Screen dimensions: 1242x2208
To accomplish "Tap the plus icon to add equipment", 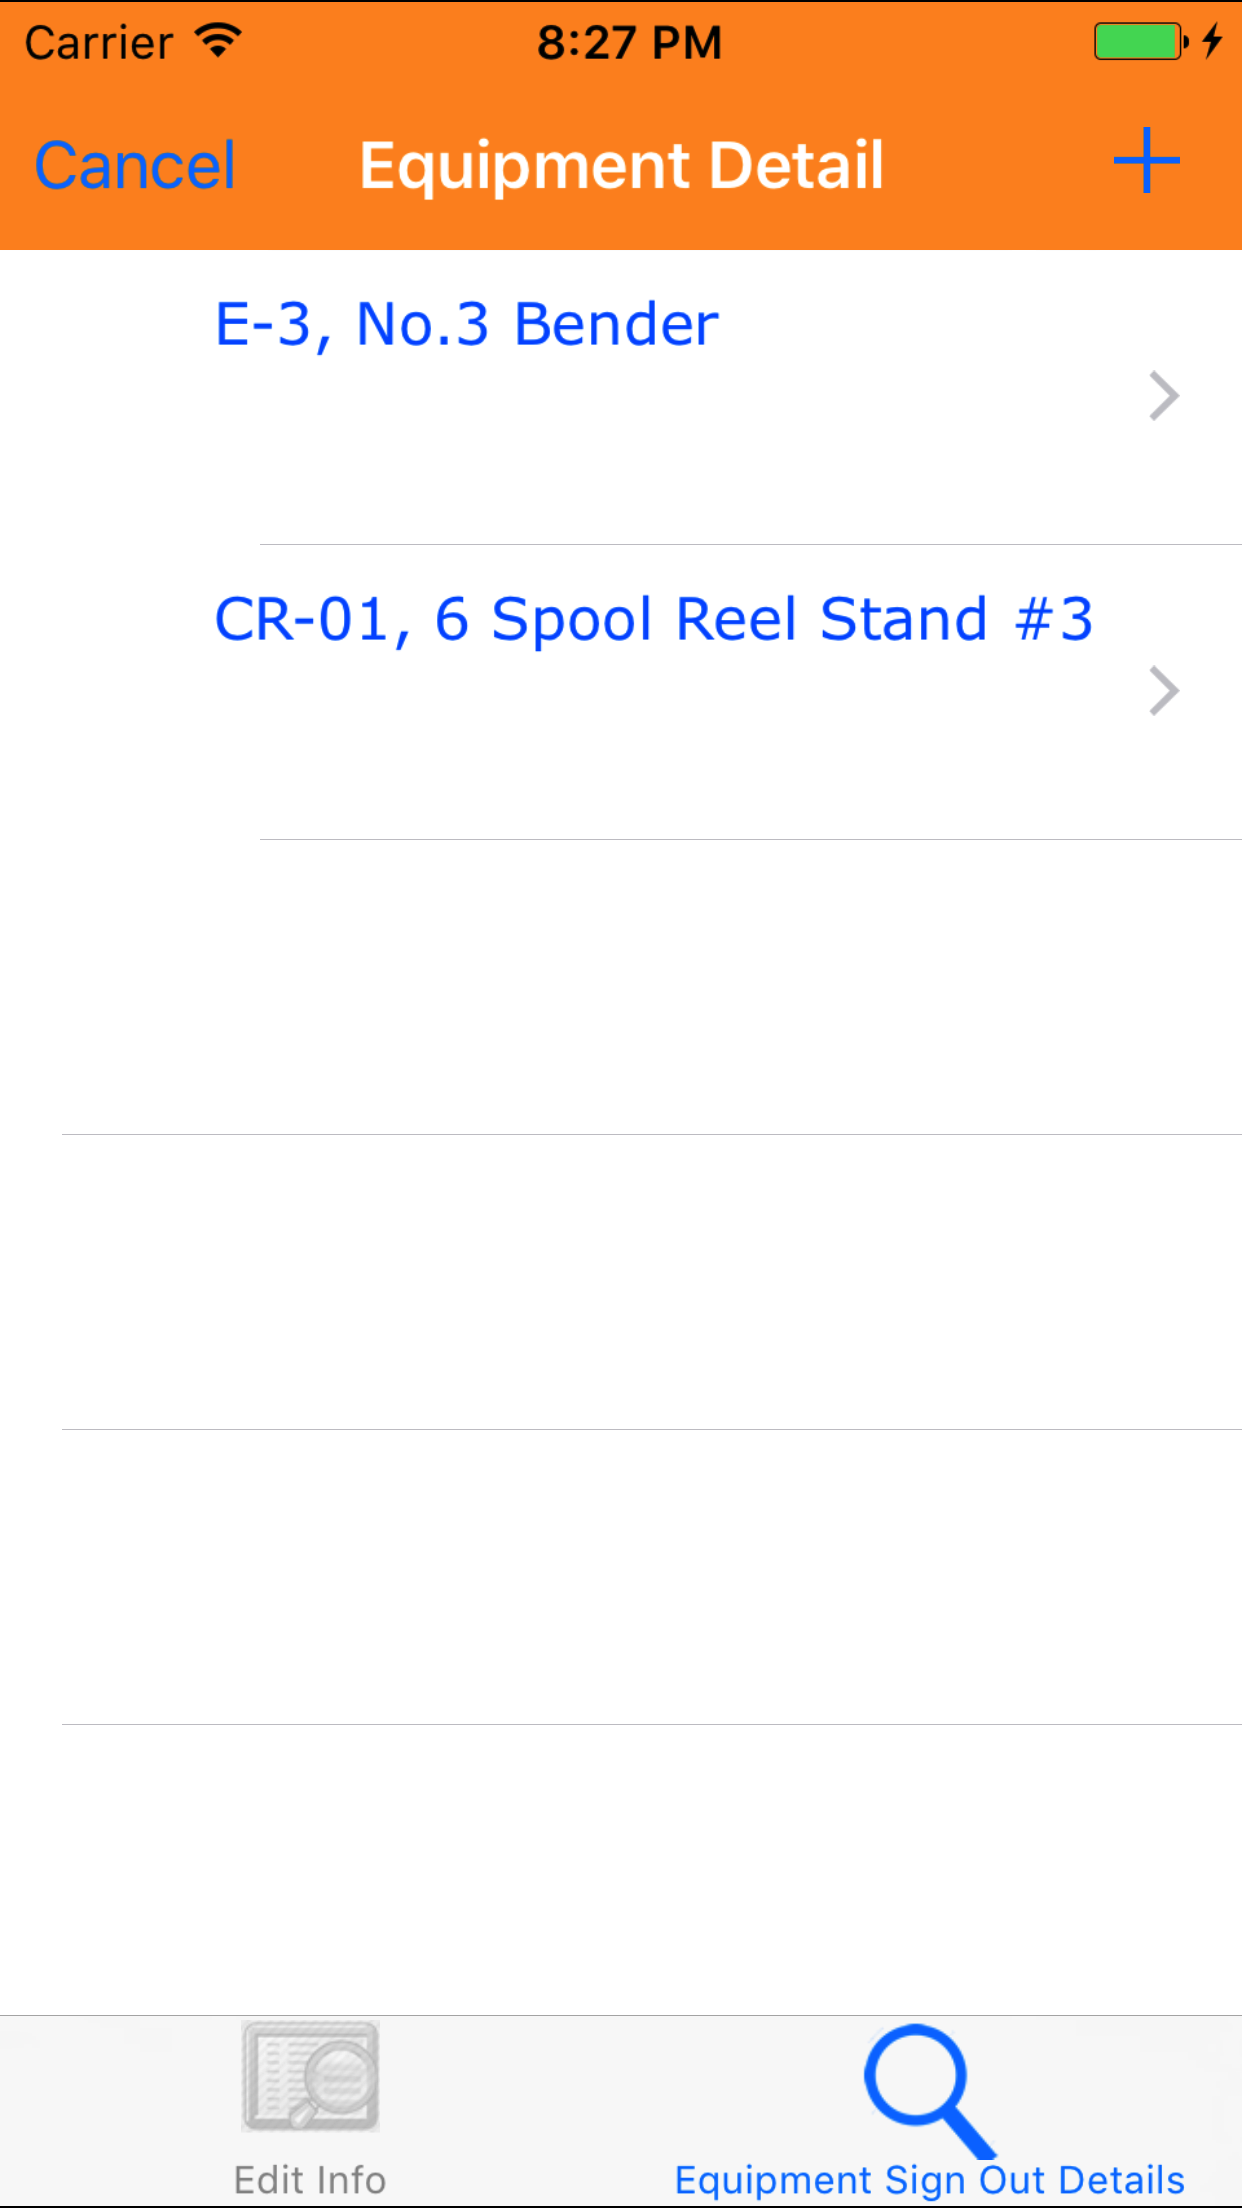I will (1146, 161).
